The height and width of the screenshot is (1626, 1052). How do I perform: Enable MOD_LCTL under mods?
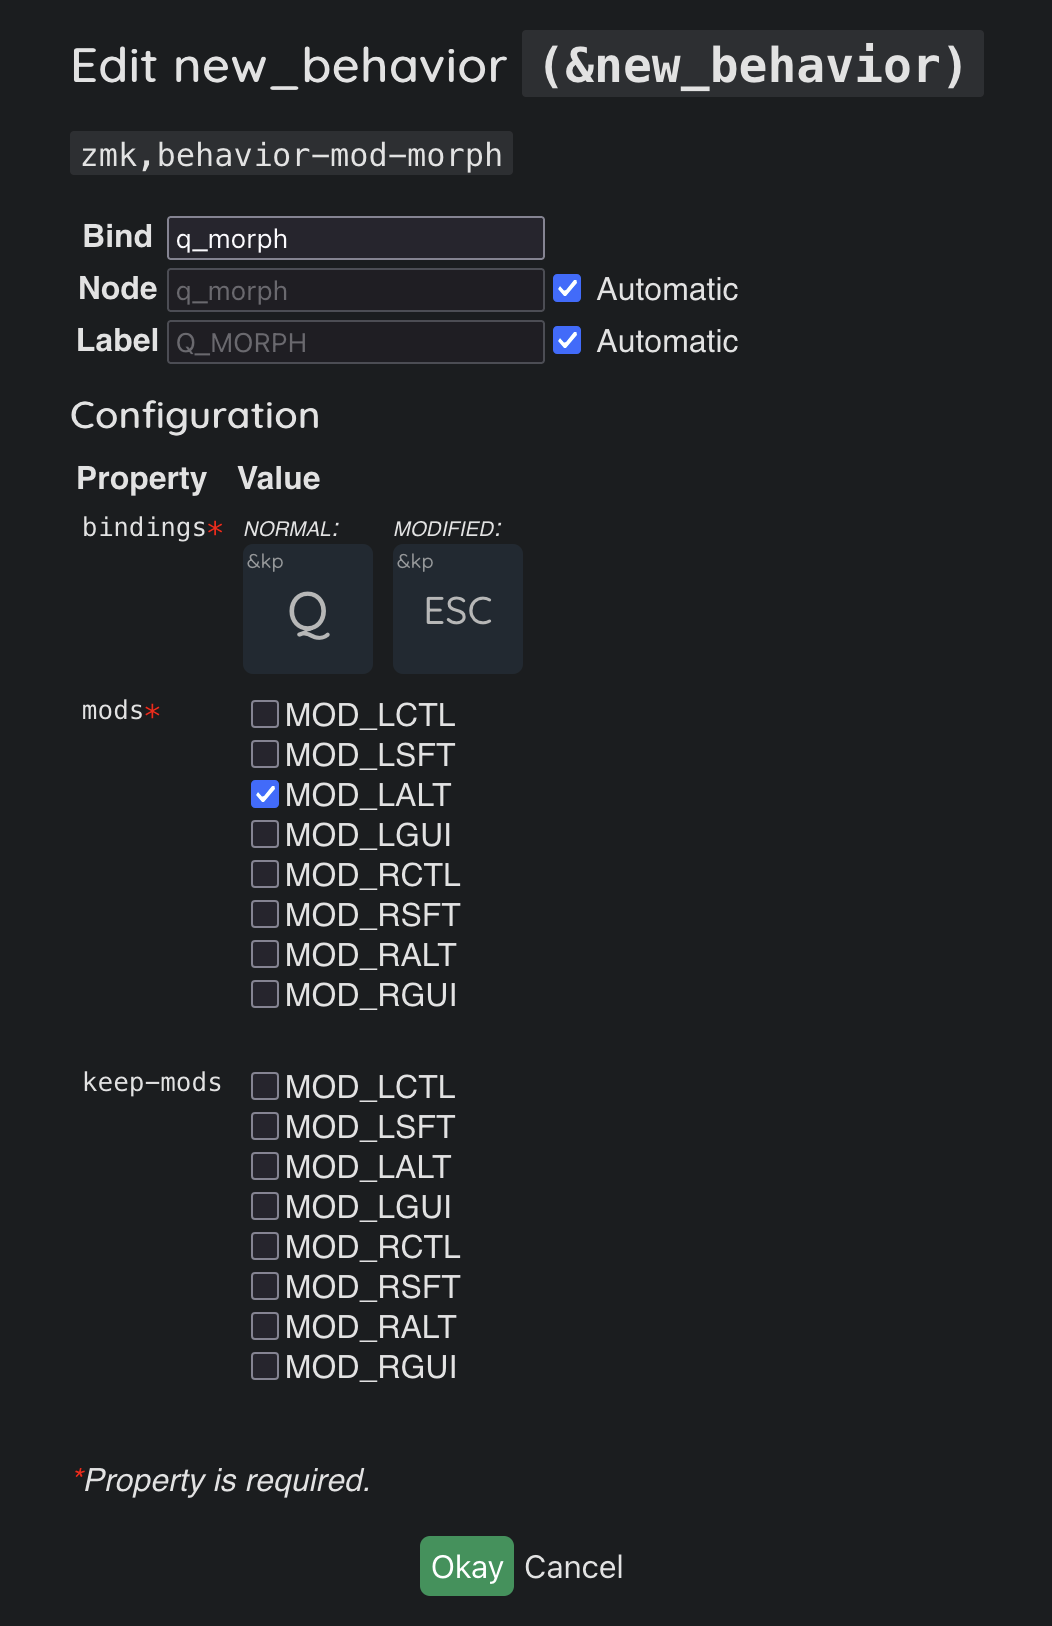click(265, 714)
